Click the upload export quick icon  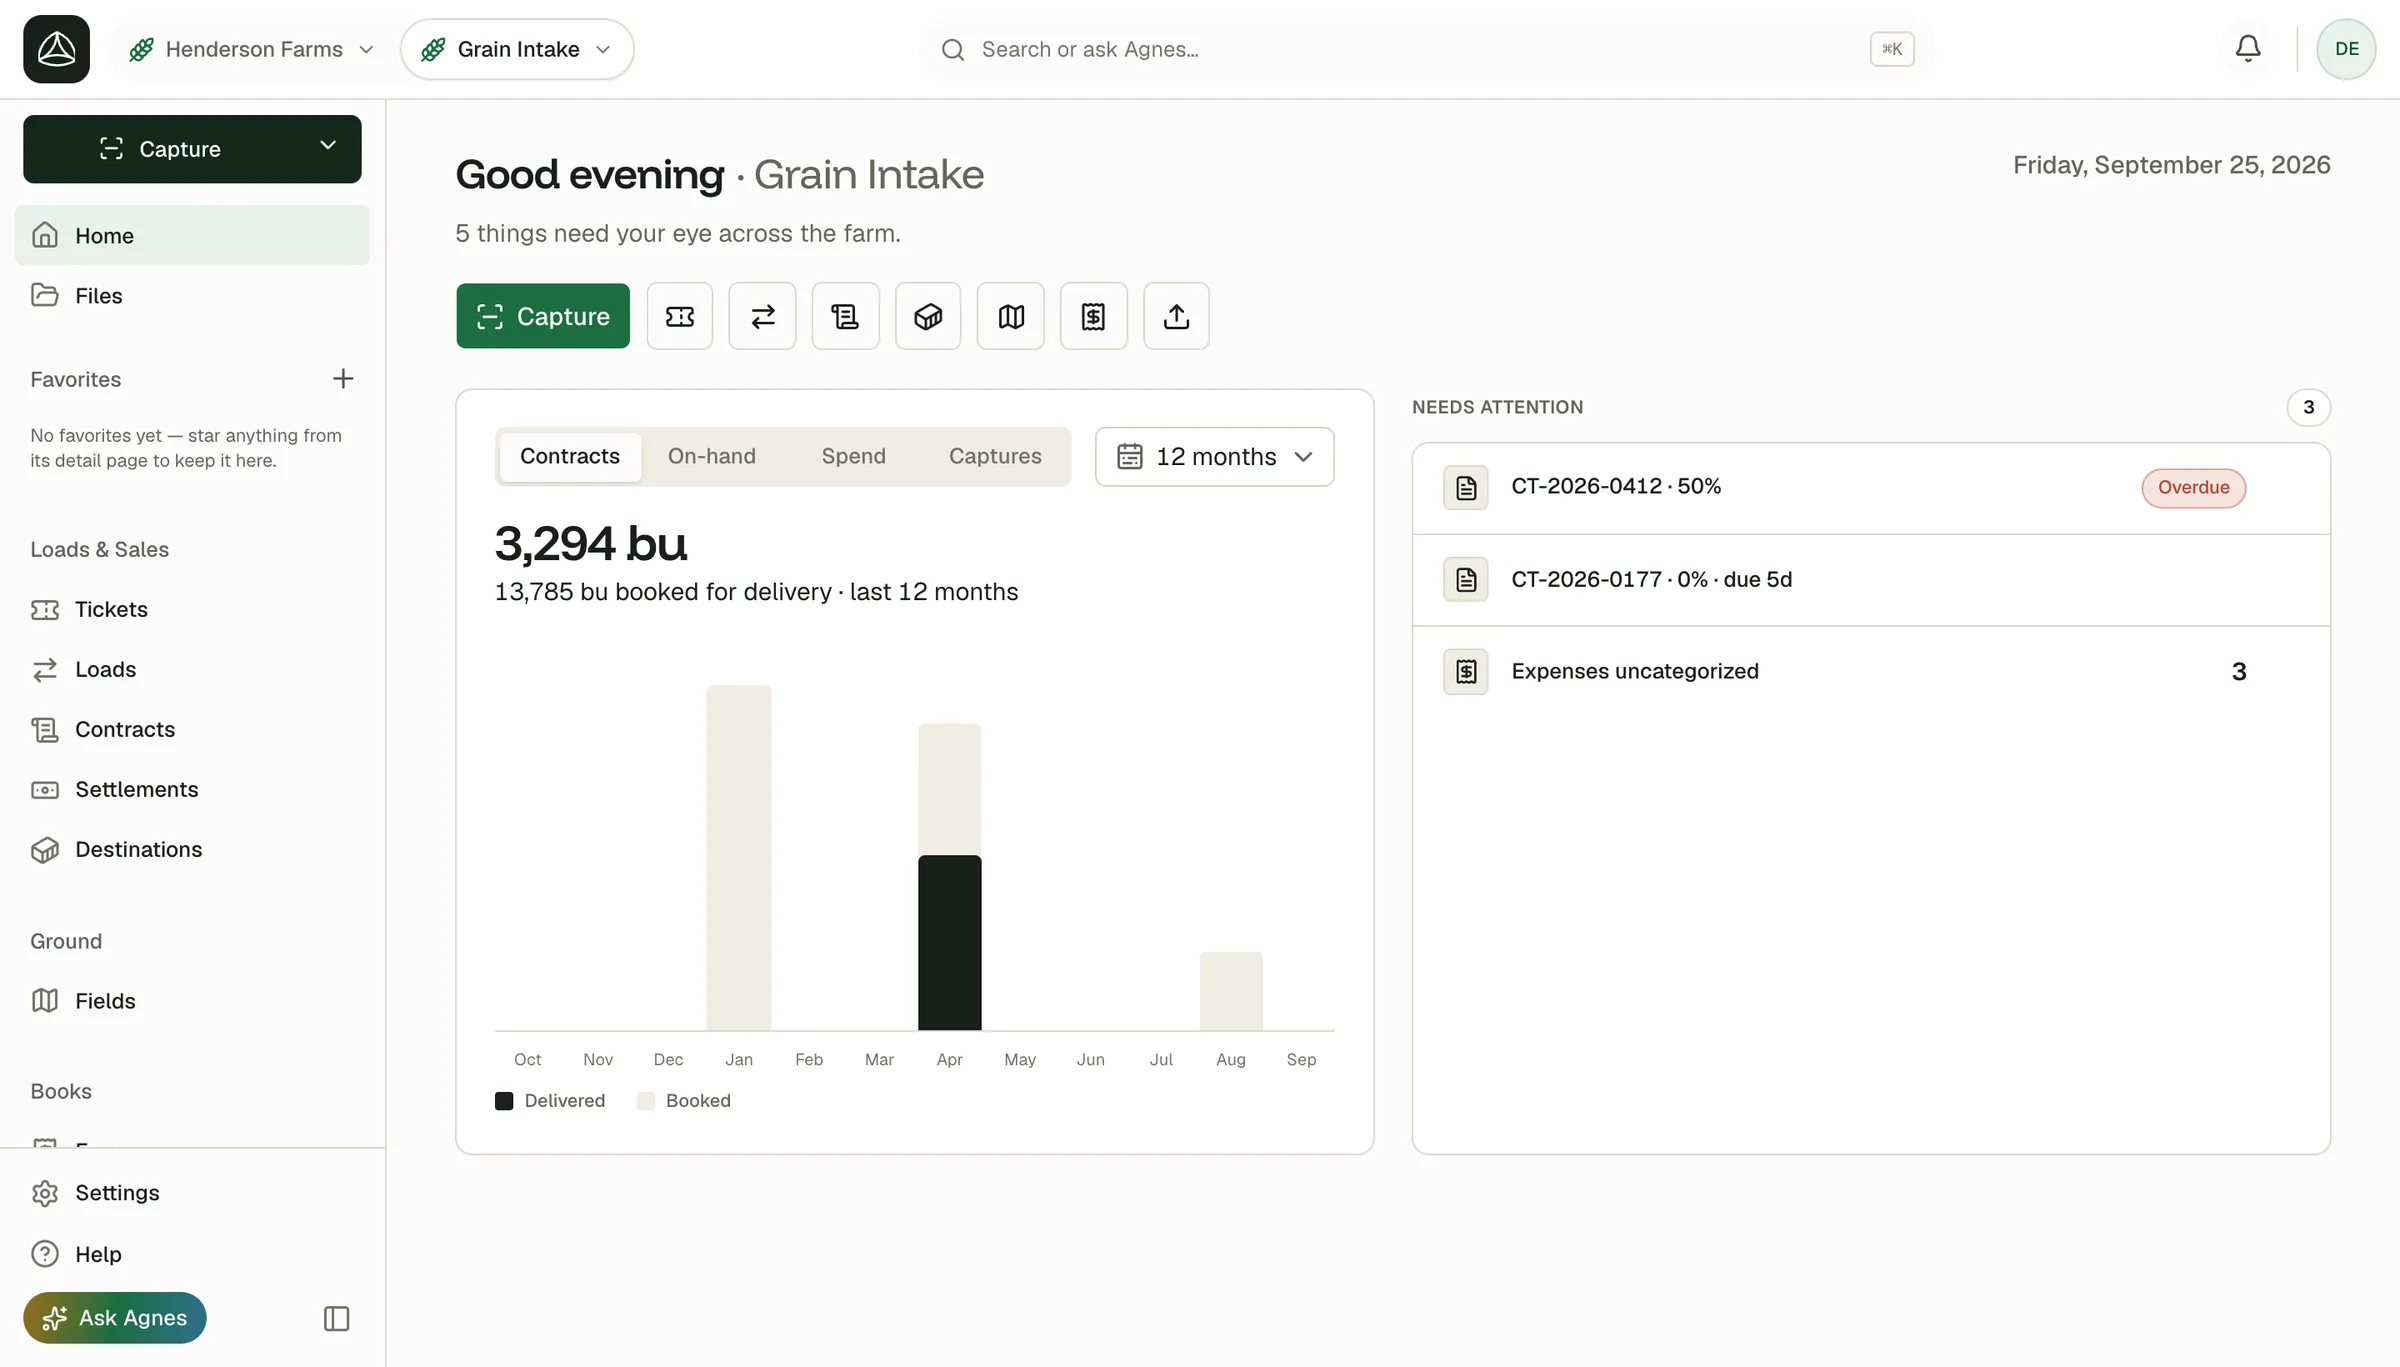tap(1176, 316)
